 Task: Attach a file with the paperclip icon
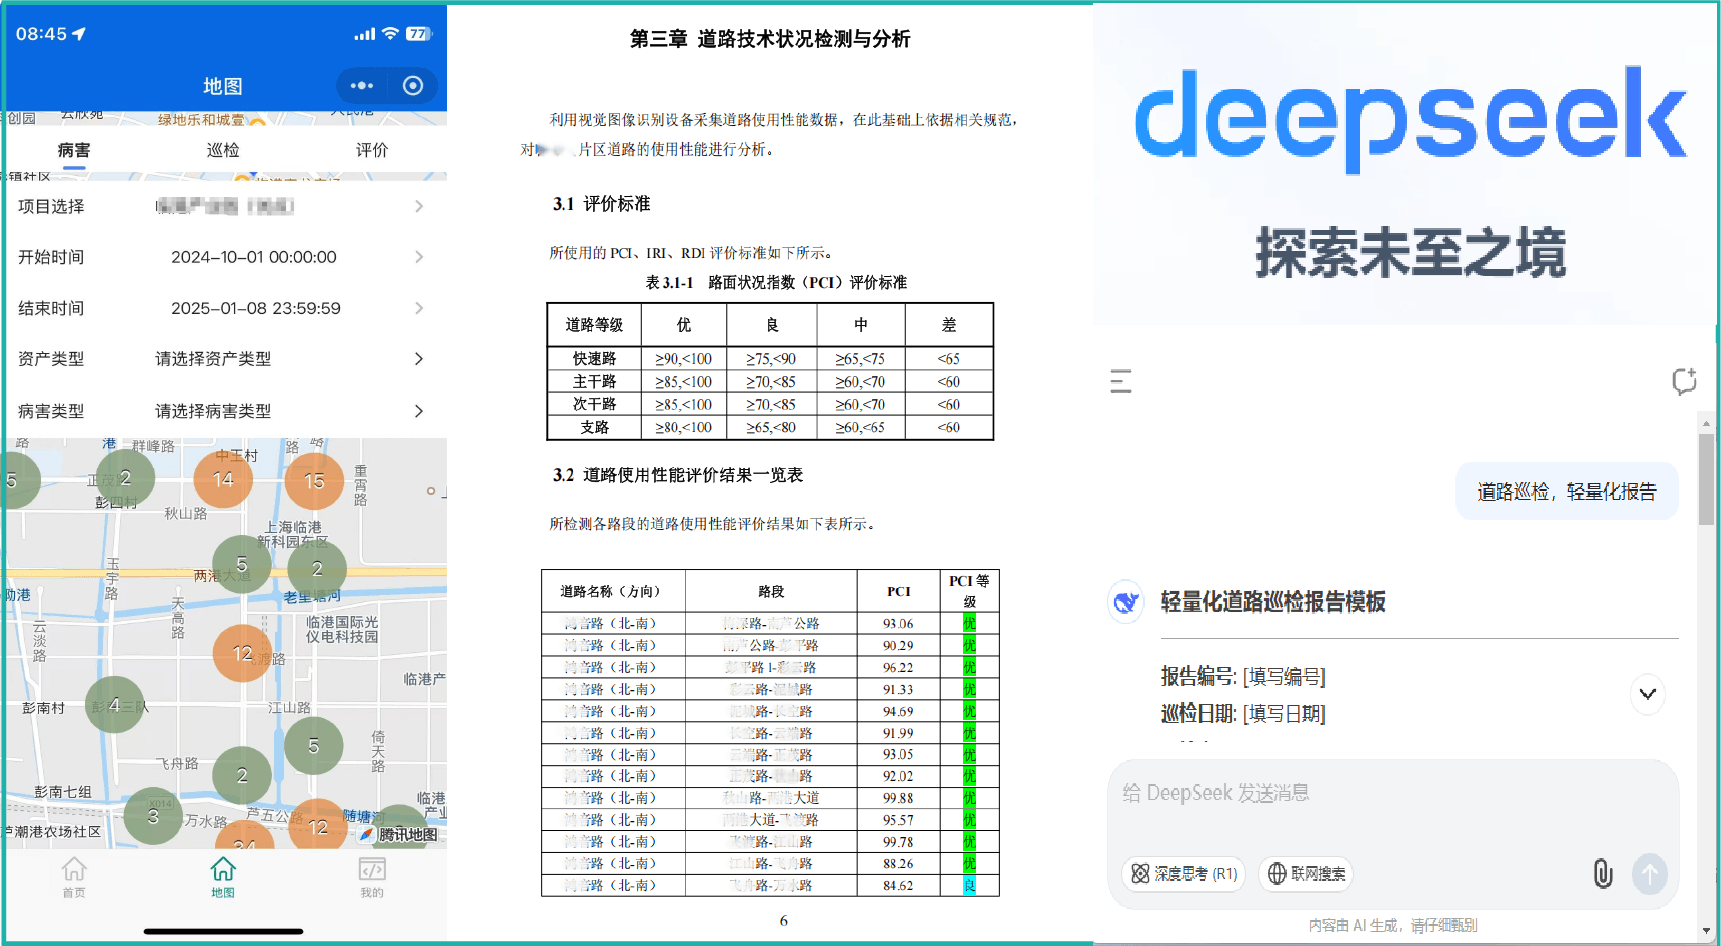coord(1603,873)
